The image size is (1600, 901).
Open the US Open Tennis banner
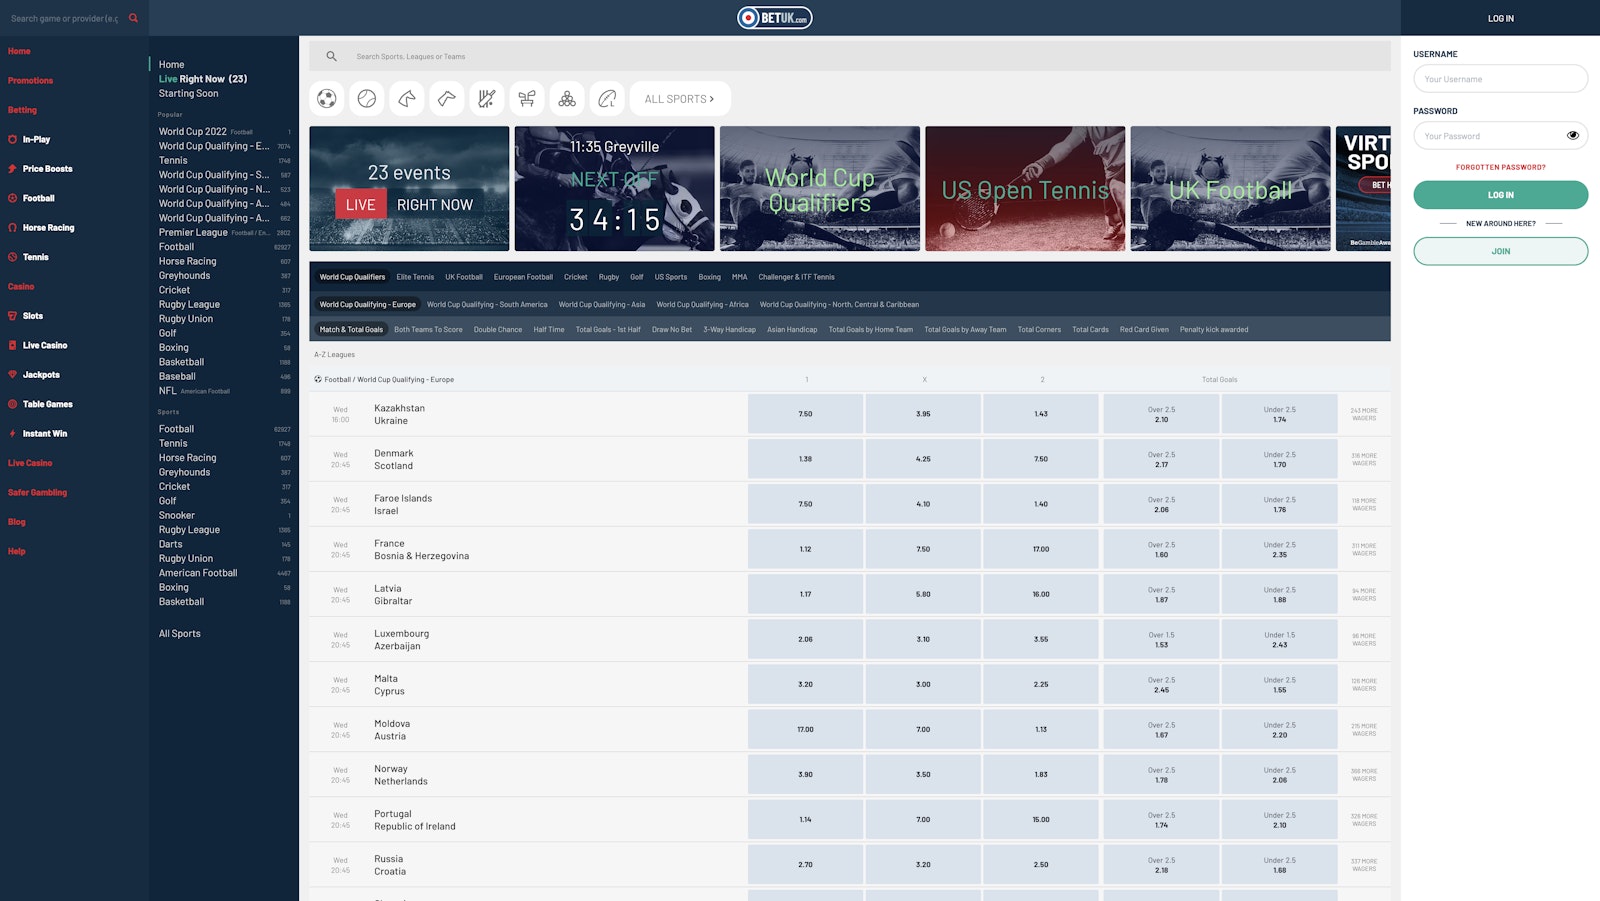1025,189
